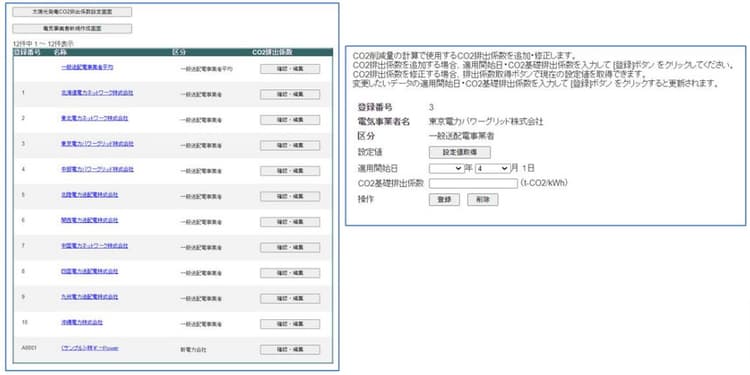Open the 関西電力送配電株式会社 link
The image size is (750, 375).
coord(89,220)
